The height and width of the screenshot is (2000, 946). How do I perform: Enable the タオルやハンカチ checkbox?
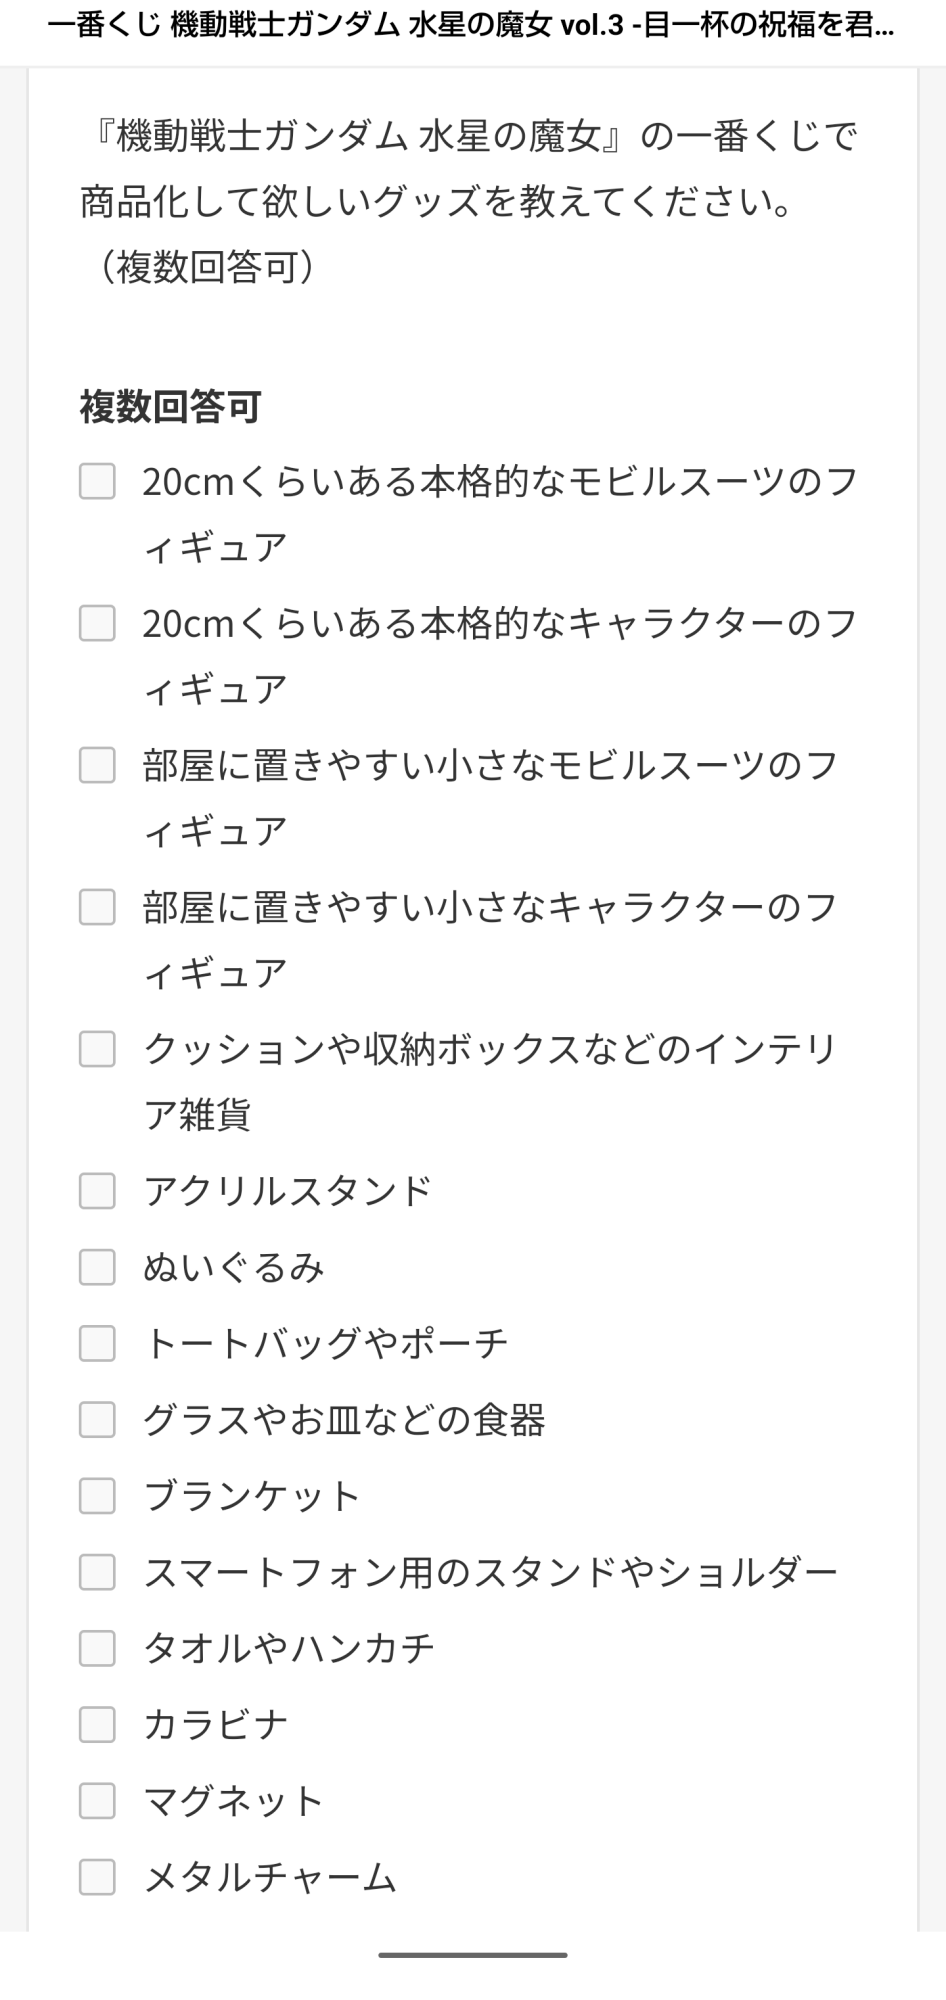click(x=97, y=1648)
